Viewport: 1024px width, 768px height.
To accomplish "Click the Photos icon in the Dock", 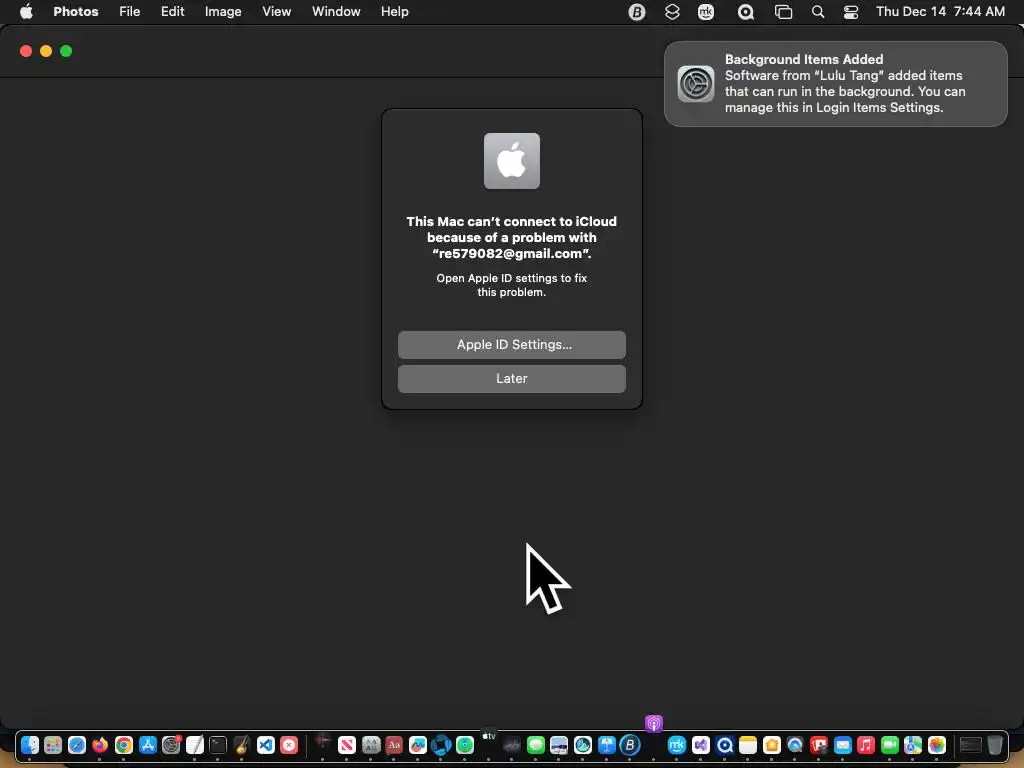I will (936, 745).
